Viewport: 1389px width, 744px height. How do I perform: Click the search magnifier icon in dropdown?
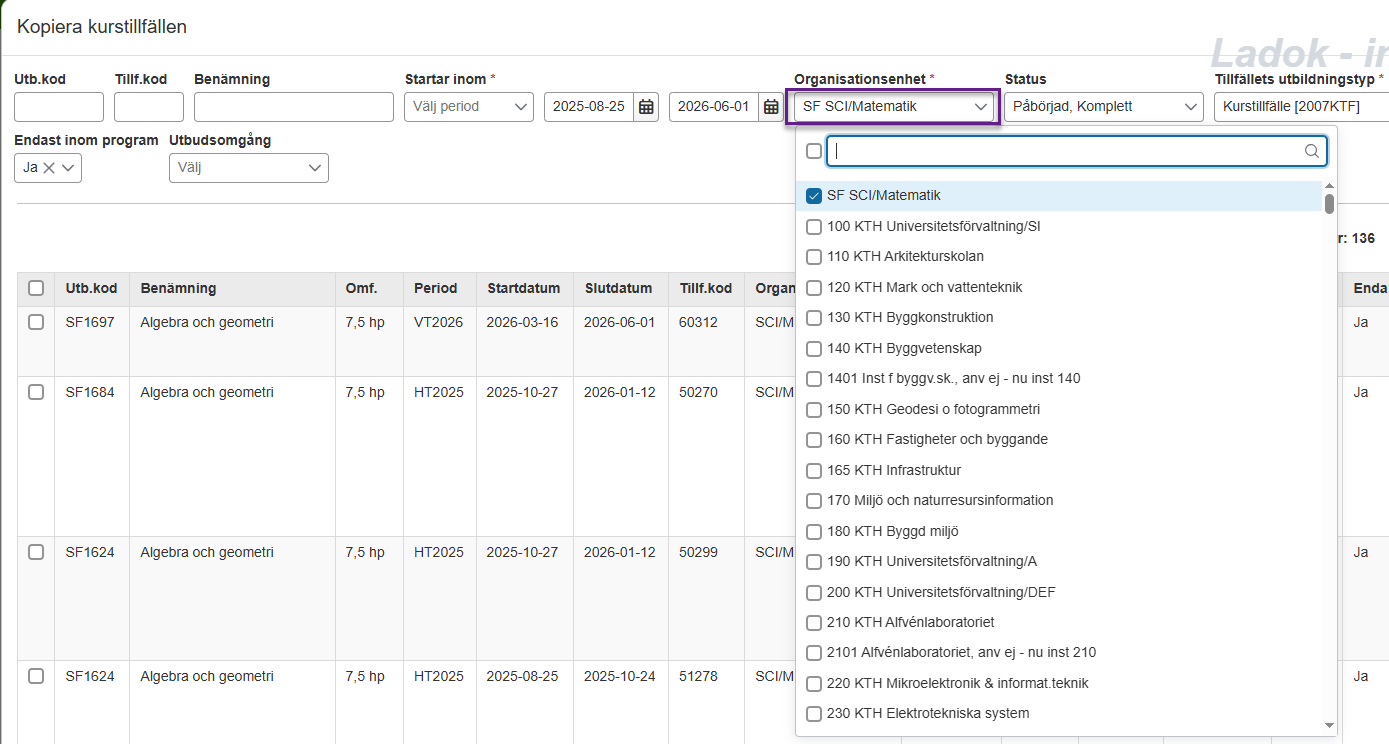pyautogui.click(x=1311, y=151)
